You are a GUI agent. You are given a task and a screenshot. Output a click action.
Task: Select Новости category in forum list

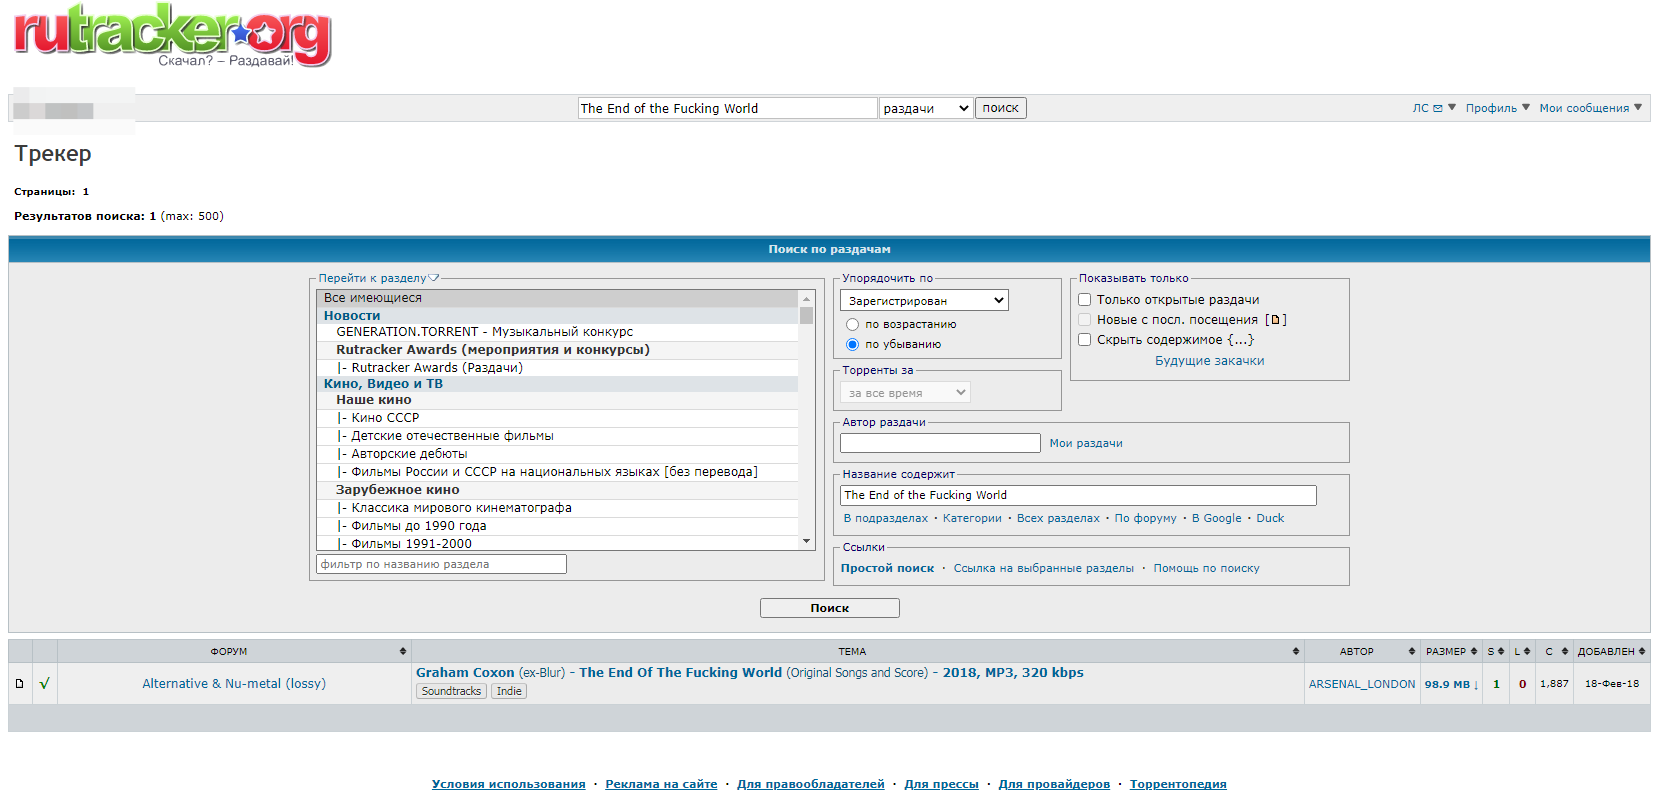coord(557,316)
